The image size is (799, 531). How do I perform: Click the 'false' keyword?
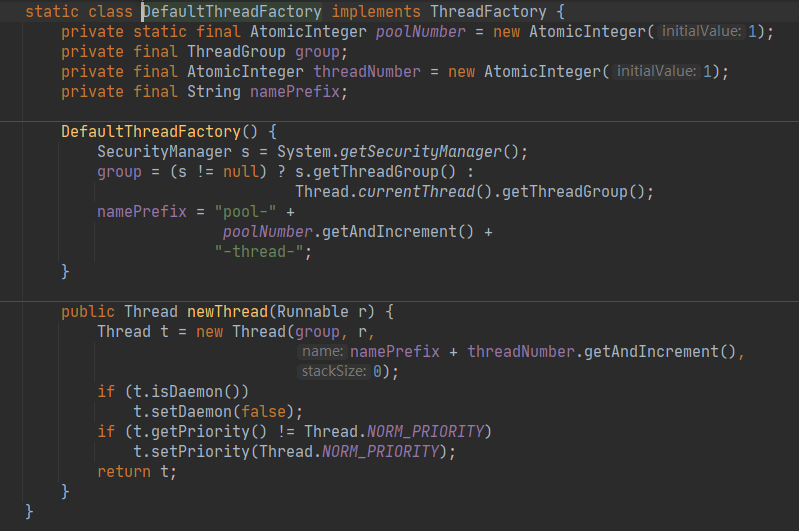(x=263, y=412)
